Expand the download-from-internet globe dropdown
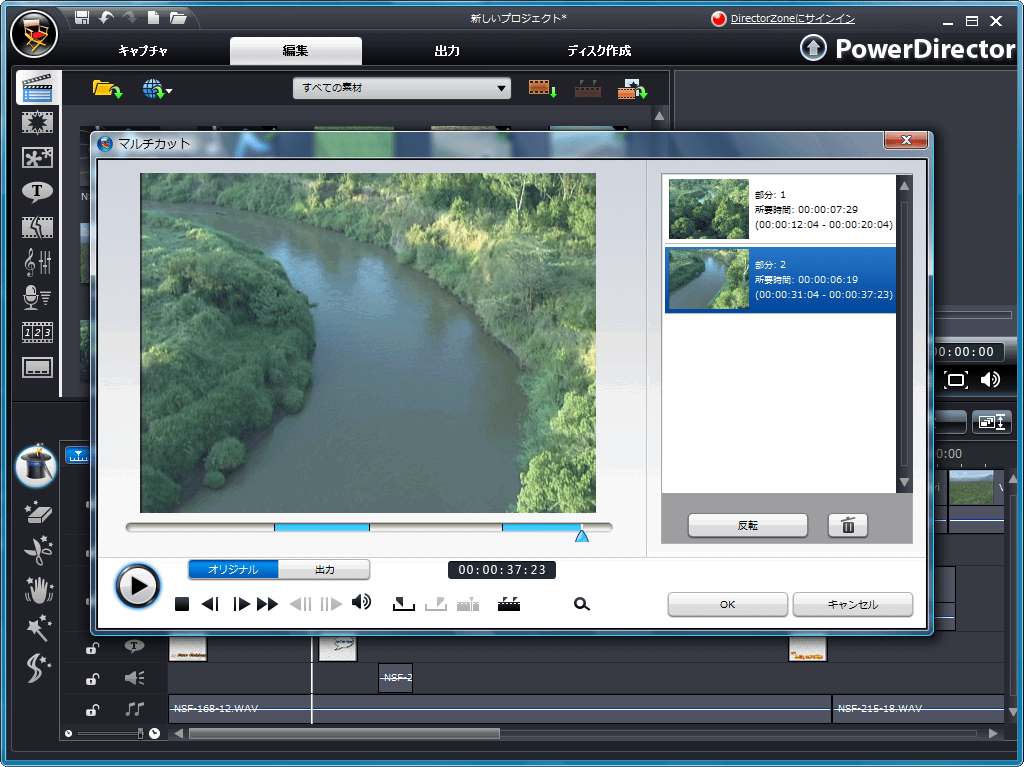Viewport: 1024px width, 767px height. click(x=157, y=90)
